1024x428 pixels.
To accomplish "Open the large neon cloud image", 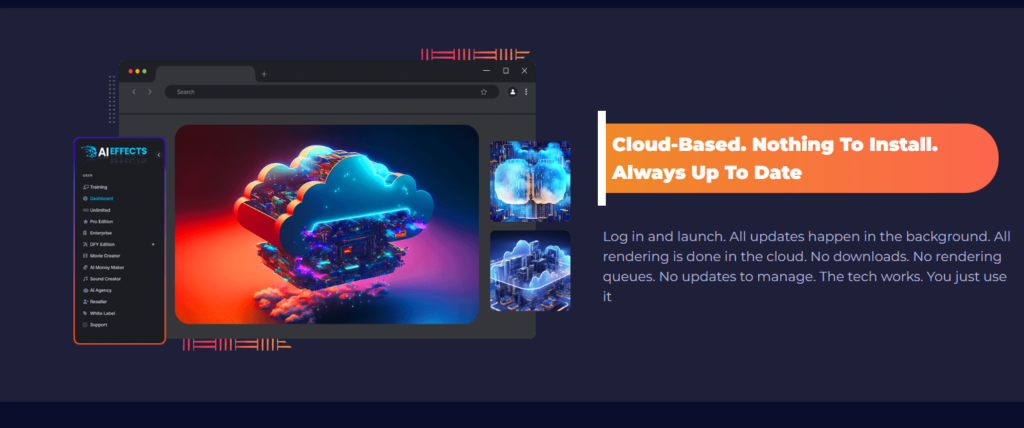I will coord(327,224).
